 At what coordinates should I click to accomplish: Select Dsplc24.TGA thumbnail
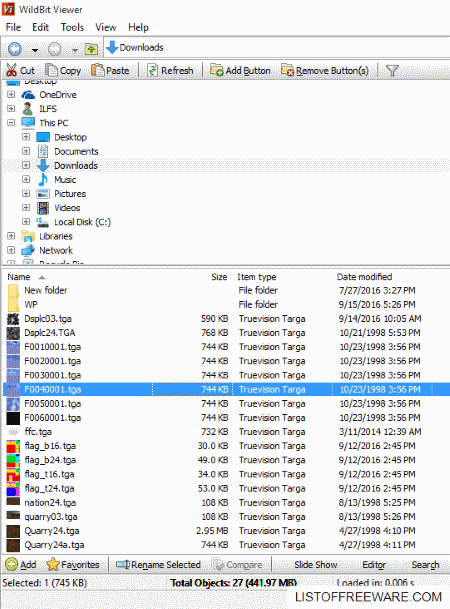13,333
